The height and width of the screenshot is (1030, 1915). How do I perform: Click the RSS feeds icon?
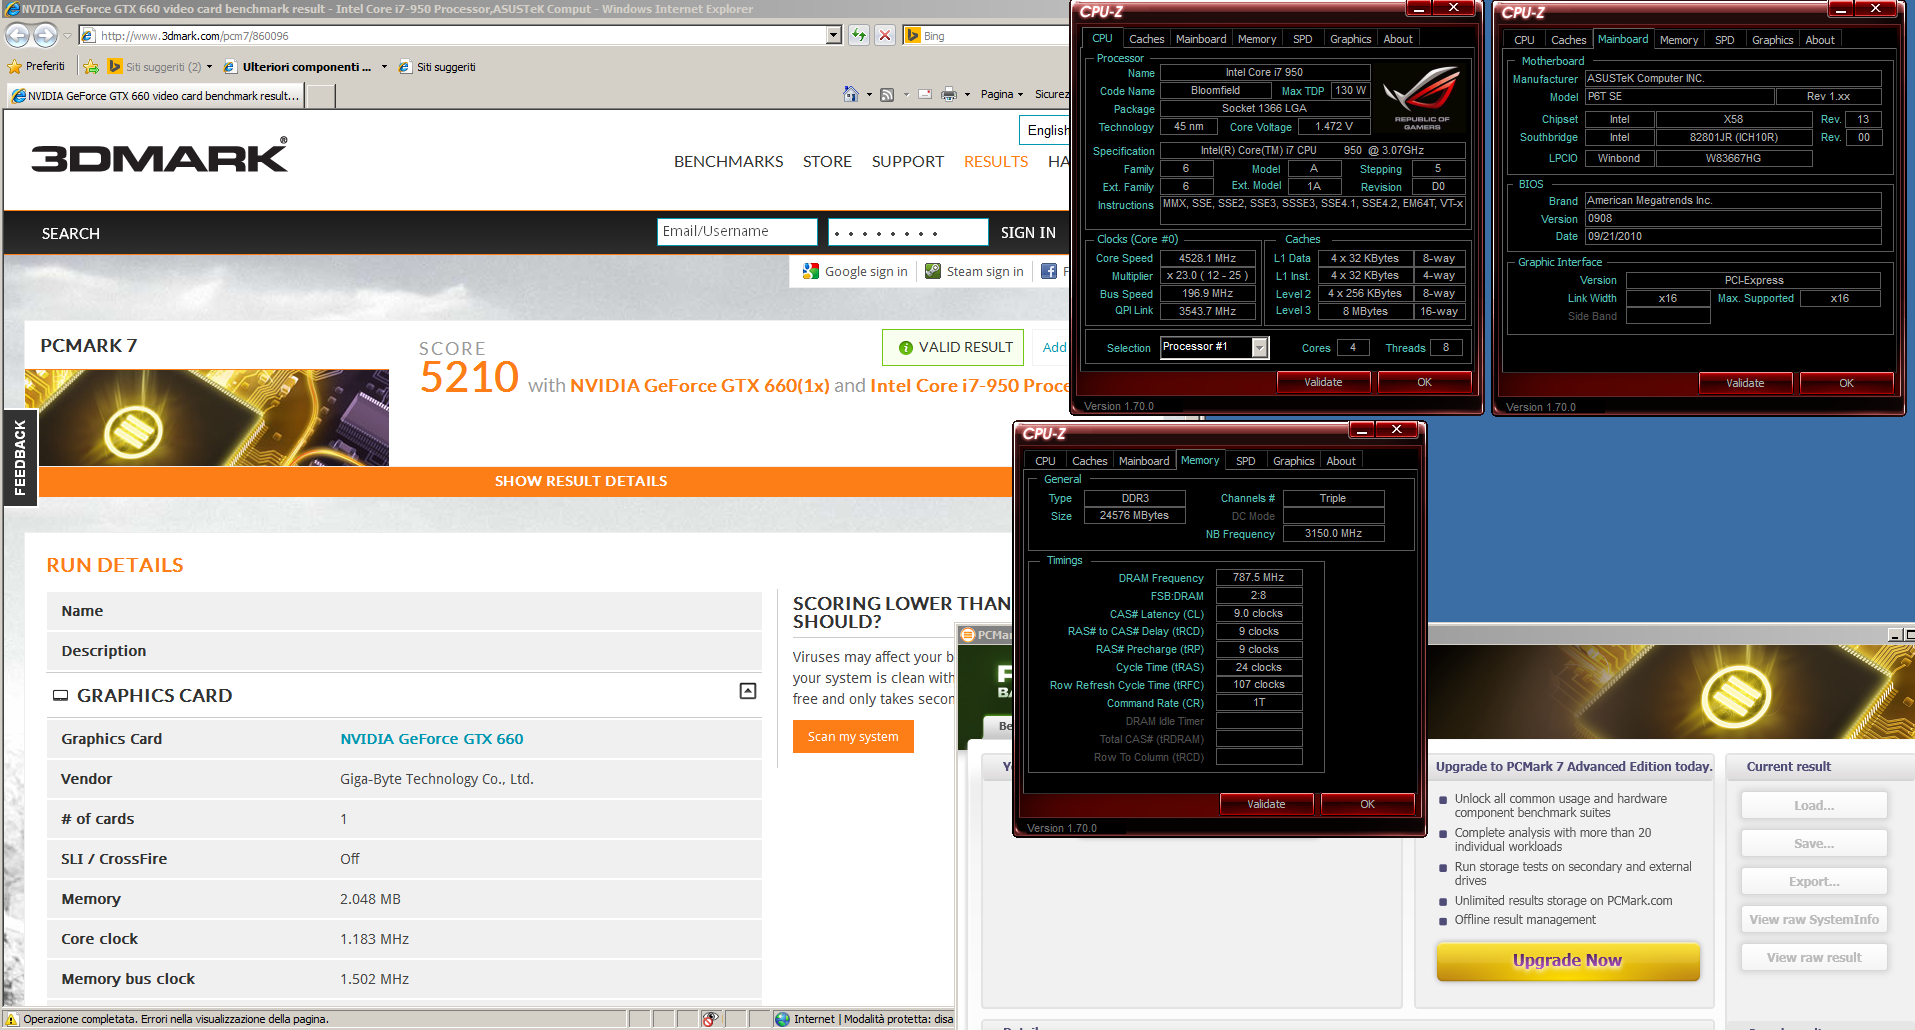(887, 94)
